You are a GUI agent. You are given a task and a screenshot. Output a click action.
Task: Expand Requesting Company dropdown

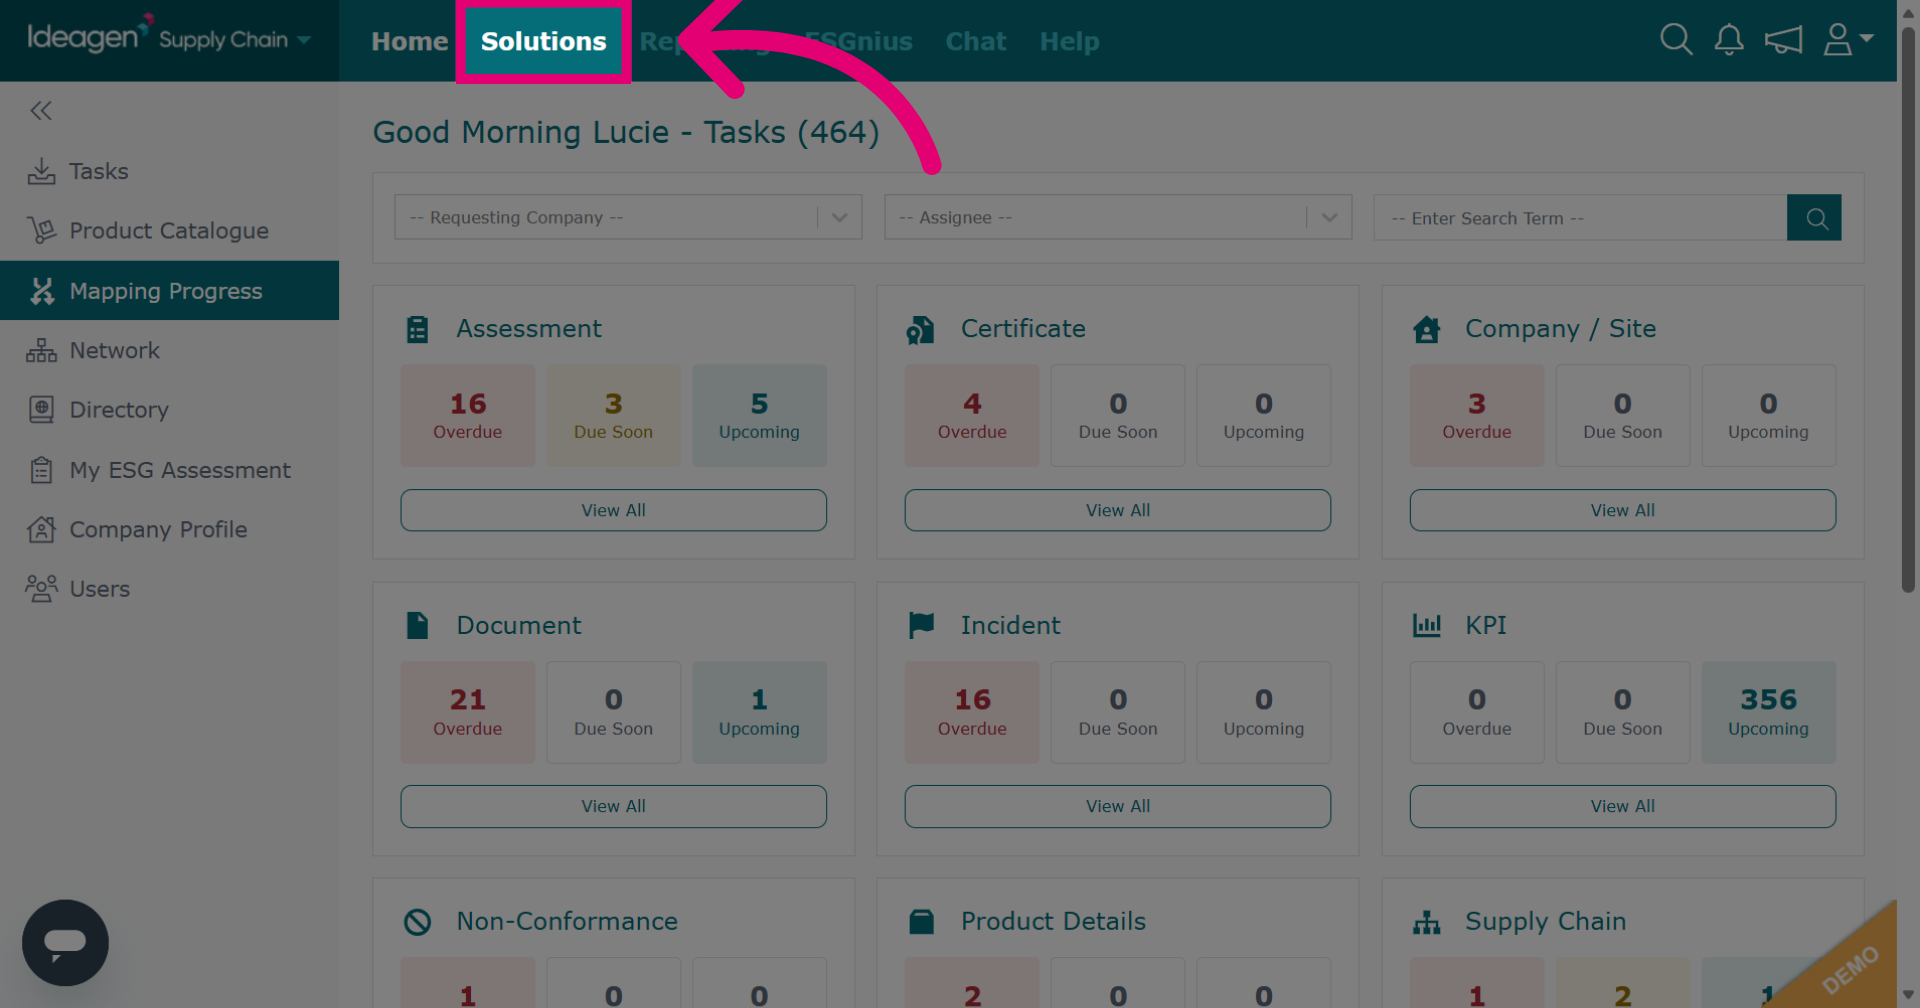628,217
